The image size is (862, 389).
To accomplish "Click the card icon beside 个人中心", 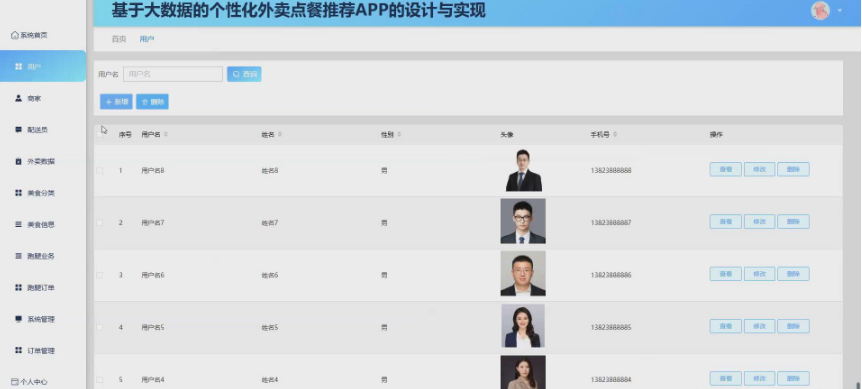I will [15, 382].
